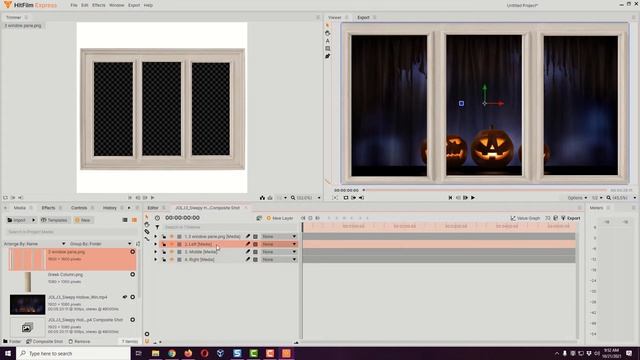The width and height of the screenshot is (640, 360).
Task: Expand the Middle layer properties
Action: pyautogui.click(x=156, y=252)
